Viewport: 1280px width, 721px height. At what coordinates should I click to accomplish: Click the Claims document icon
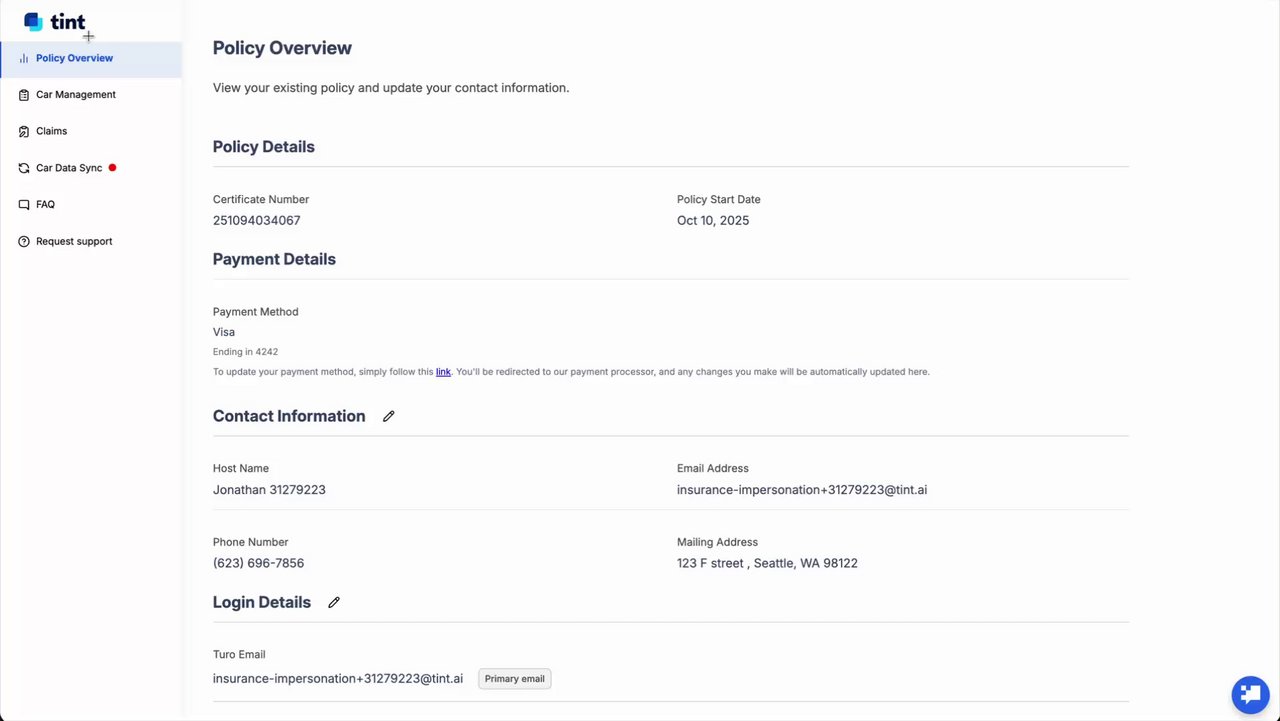[24, 131]
